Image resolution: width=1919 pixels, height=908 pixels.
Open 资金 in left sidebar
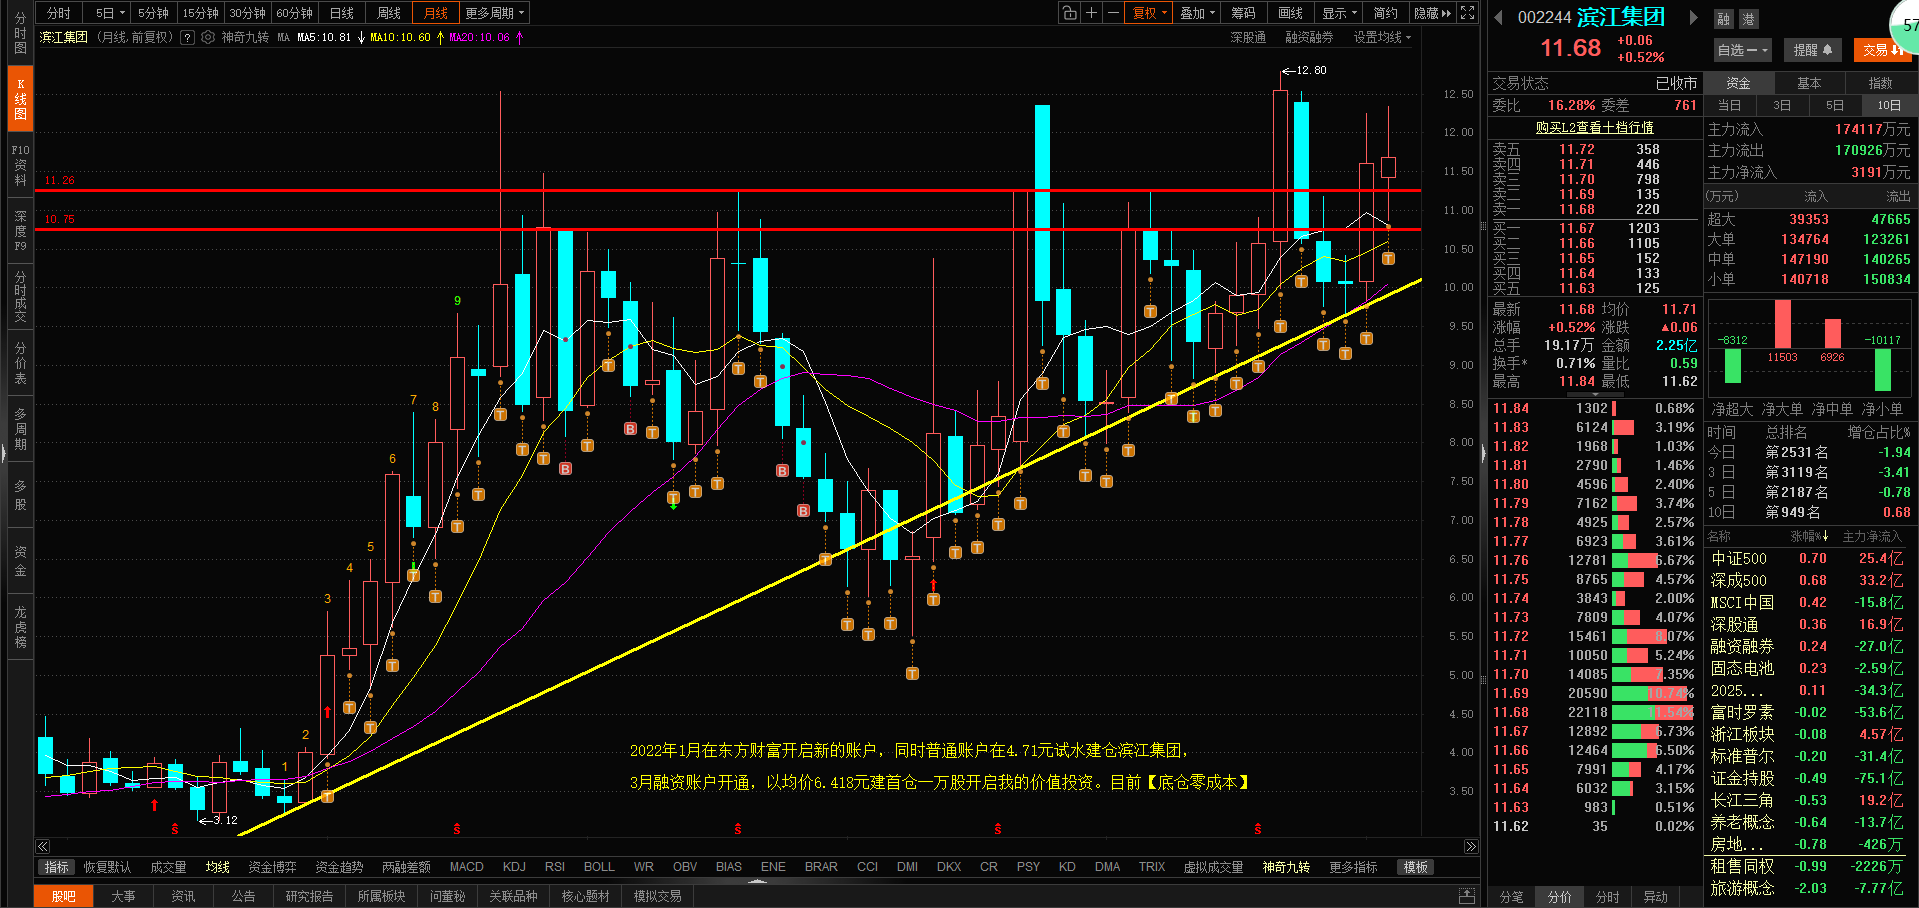click(x=20, y=561)
